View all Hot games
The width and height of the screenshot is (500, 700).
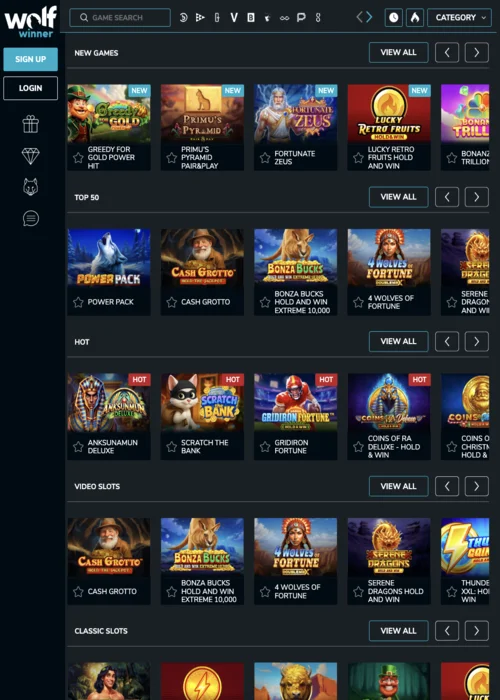pos(398,342)
